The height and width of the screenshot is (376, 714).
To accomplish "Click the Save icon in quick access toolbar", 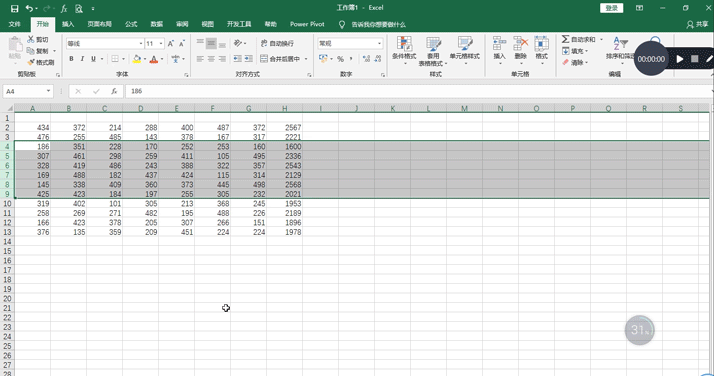I will point(15,8).
